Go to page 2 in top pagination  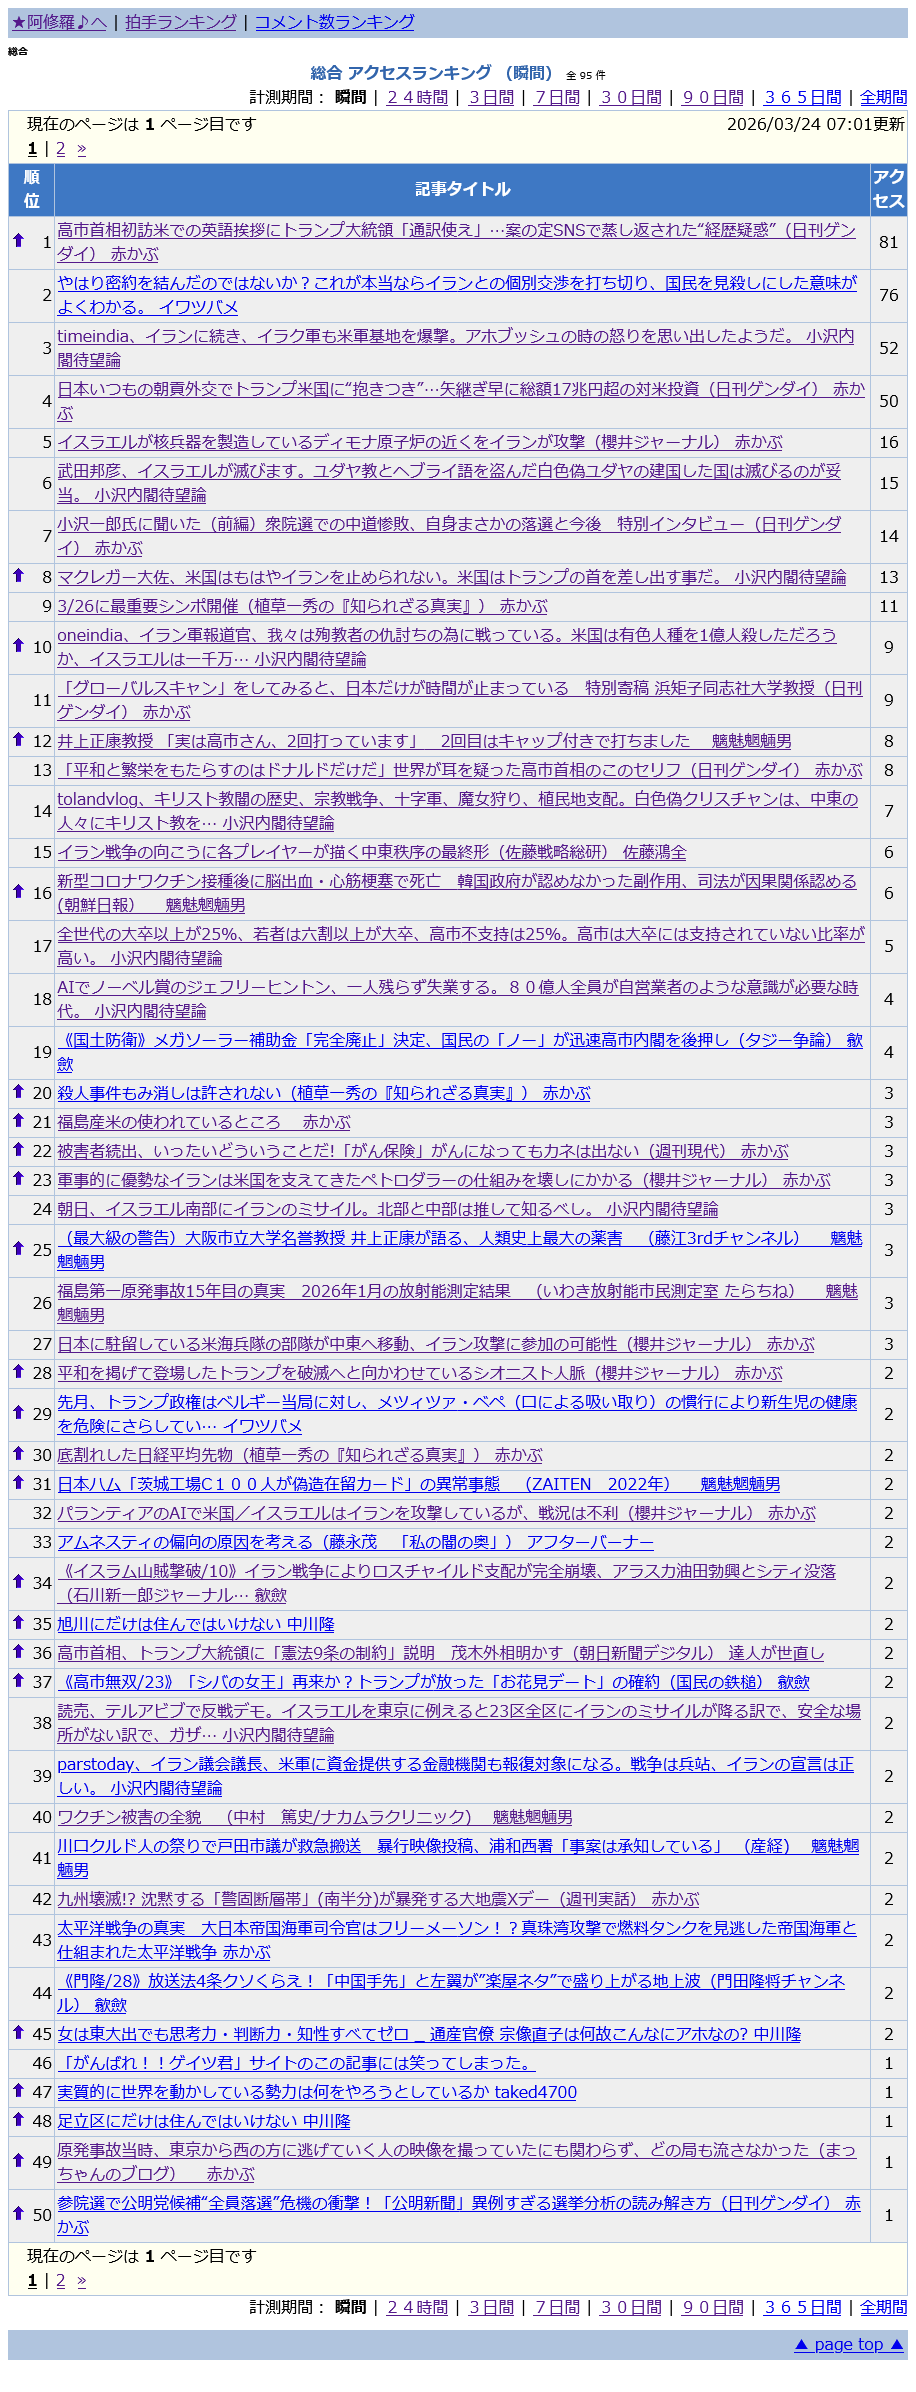click(x=60, y=149)
